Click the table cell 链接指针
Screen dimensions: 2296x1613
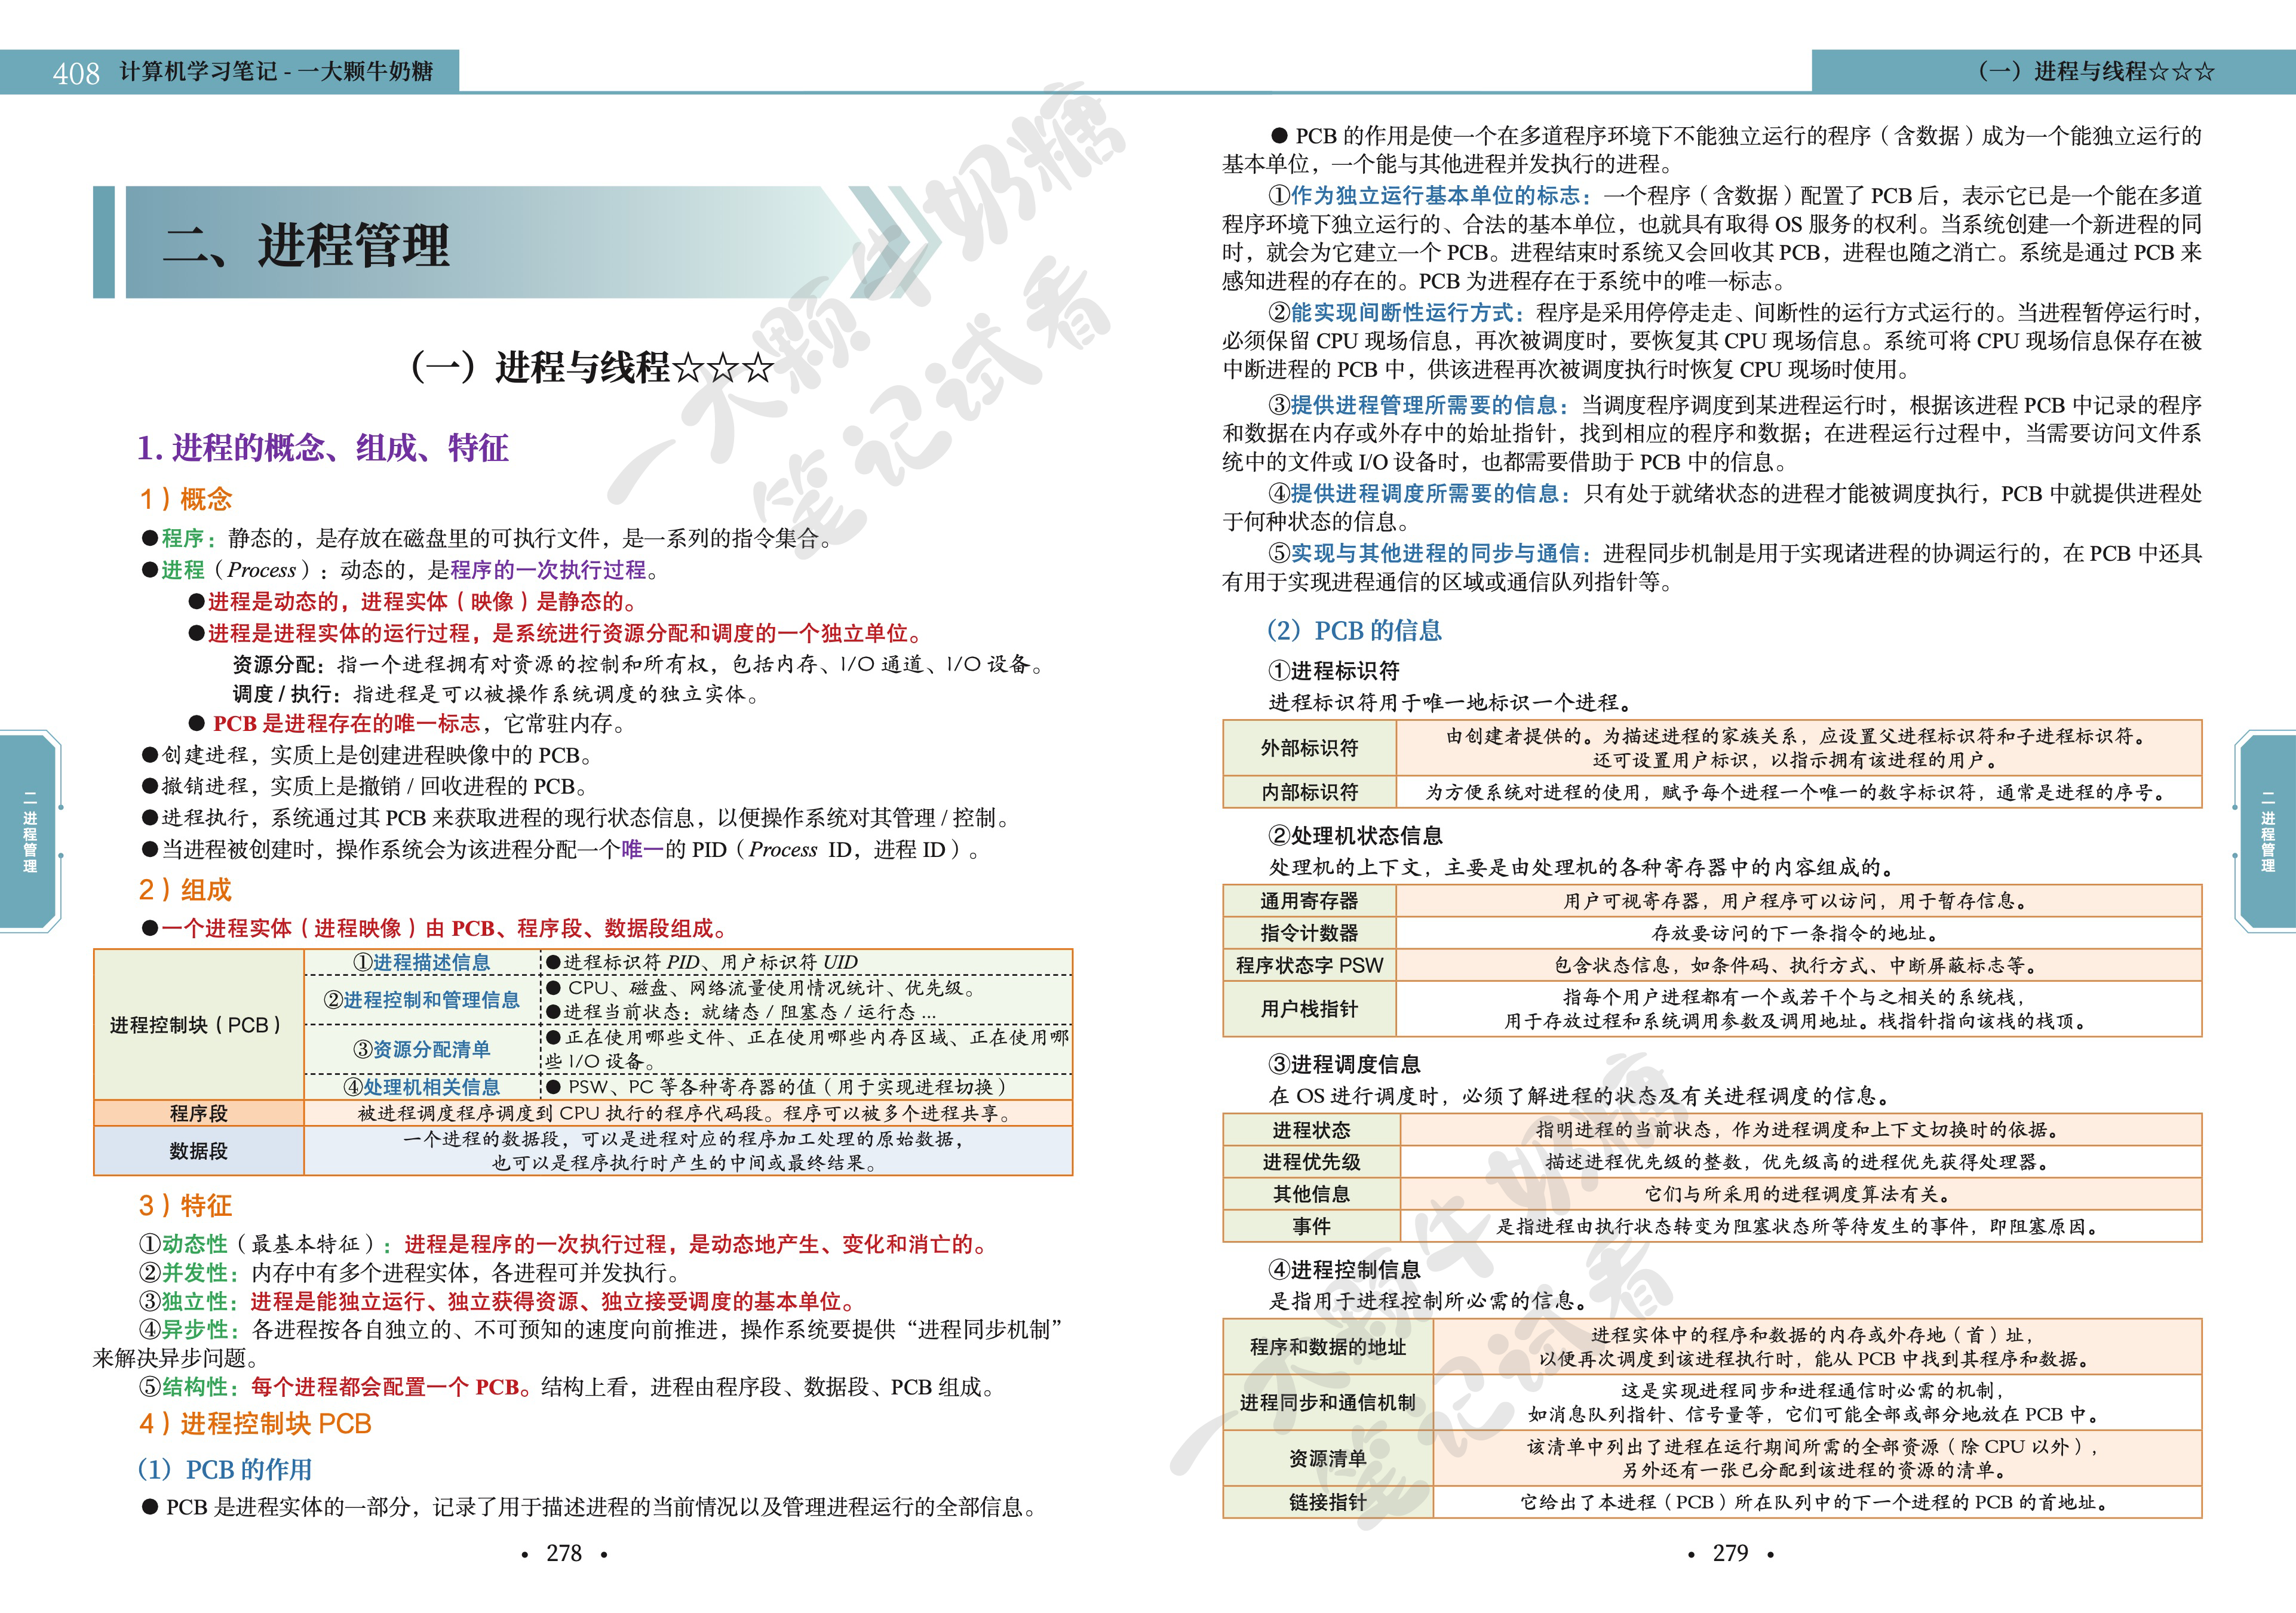pyautogui.click(x=1328, y=1502)
